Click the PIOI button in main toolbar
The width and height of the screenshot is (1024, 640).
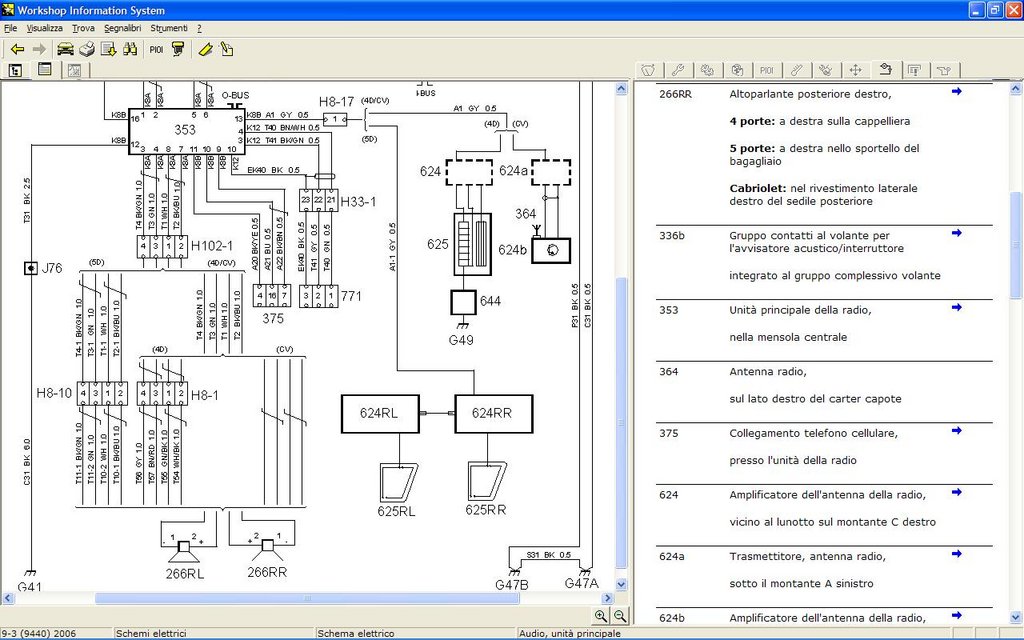[x=156, y=49]
